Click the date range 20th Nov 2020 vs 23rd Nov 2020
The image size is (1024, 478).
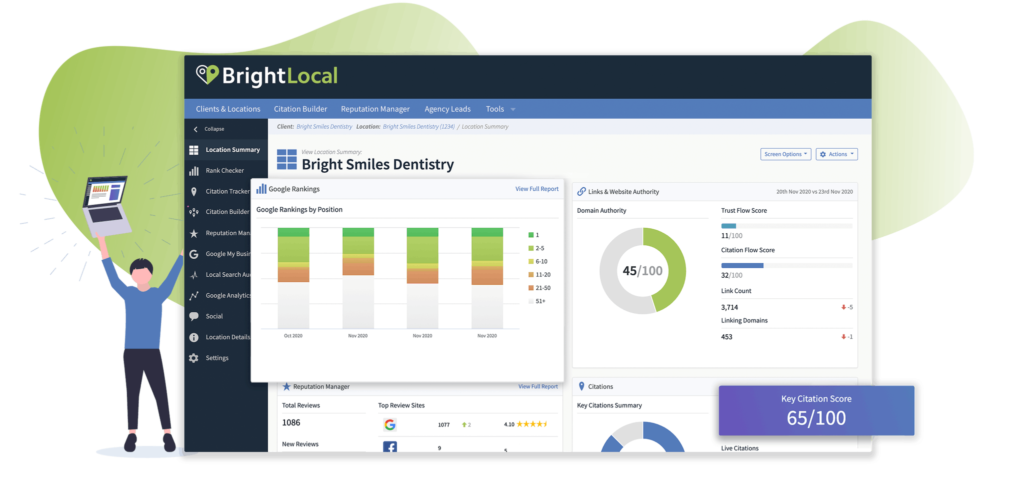pos(814,192)
